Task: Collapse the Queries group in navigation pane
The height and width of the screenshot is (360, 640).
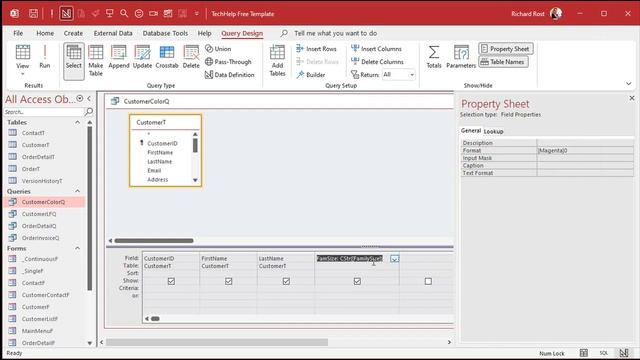Action: coord(78,191)
